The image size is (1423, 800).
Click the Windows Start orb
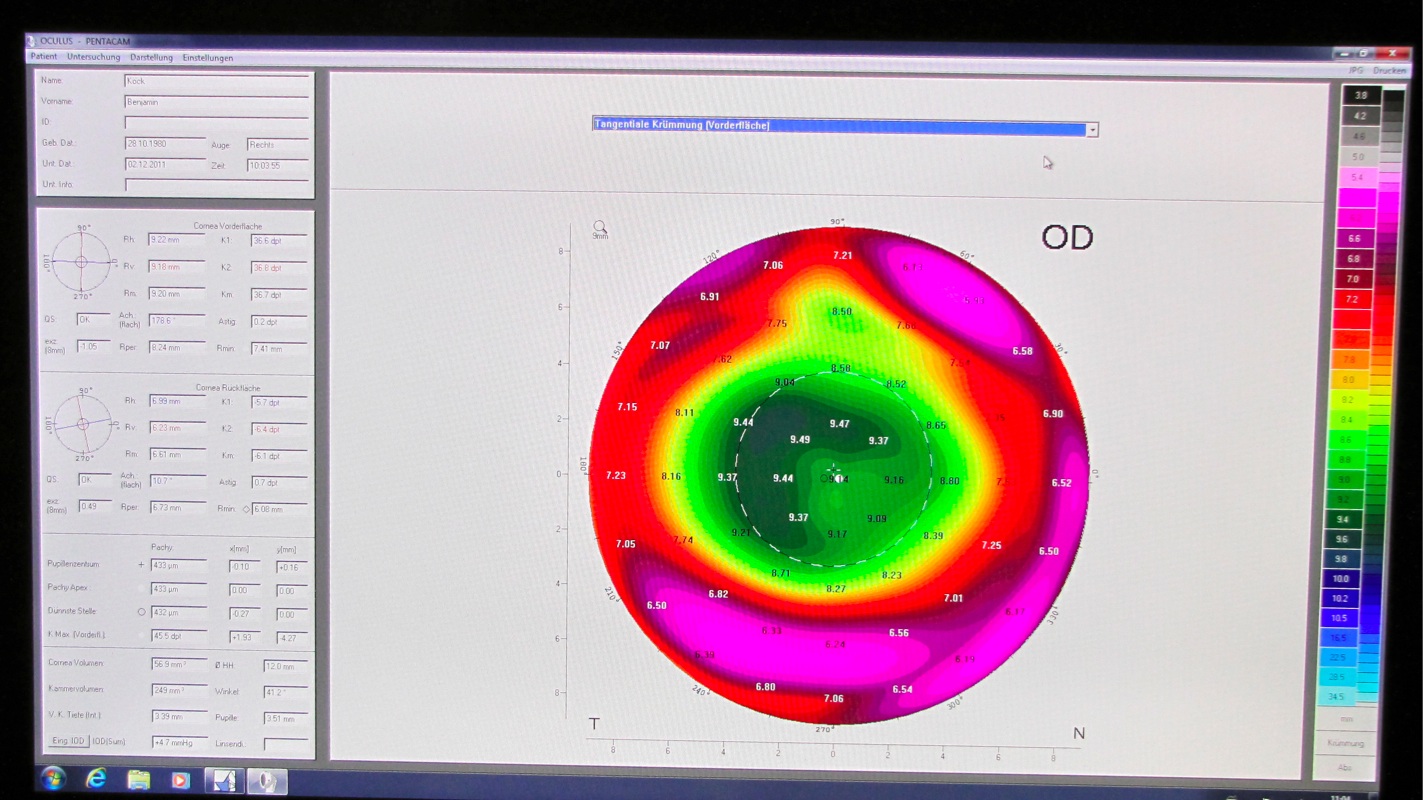(x=54, y=777)
